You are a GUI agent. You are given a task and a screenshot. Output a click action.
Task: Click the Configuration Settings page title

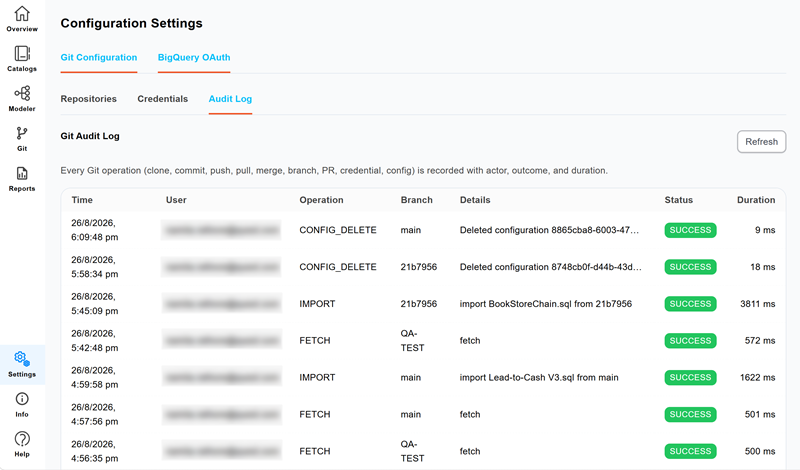point(132,23)
